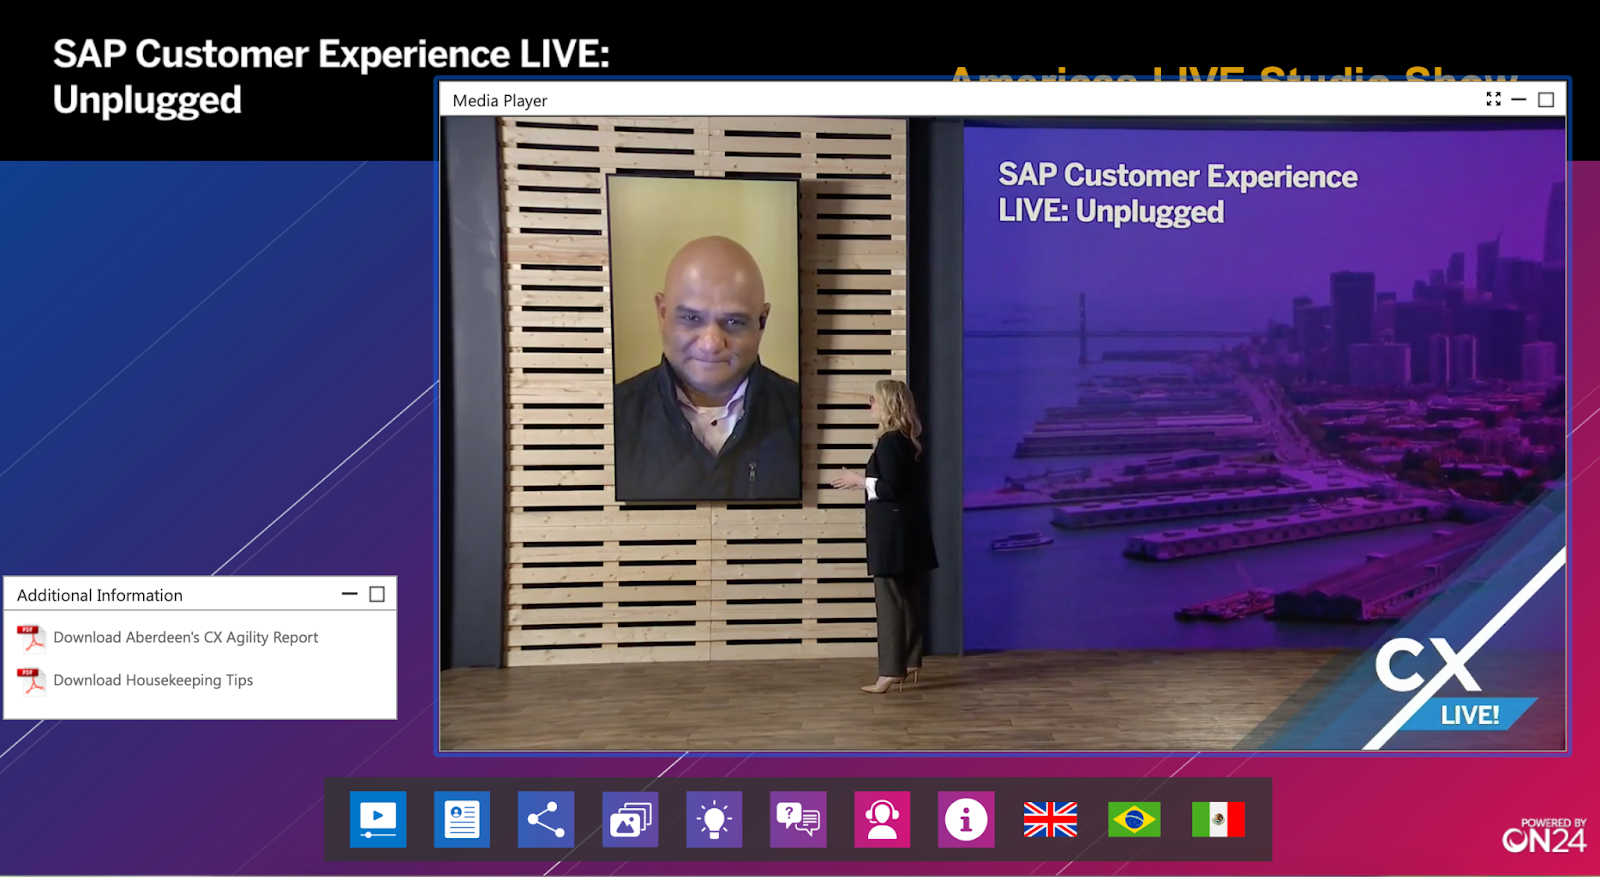This screenshot has height=877, width=1600.
Task: Select the Brazil flag language option
Action: [x=1134, y=819]
